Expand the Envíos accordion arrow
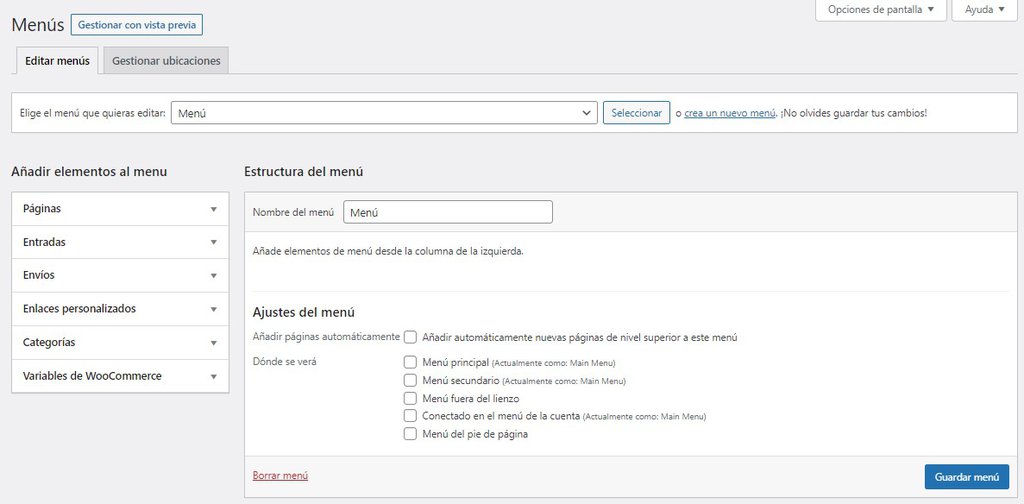Viewport: 1024px width, 504px height. (x=214, y=276)
